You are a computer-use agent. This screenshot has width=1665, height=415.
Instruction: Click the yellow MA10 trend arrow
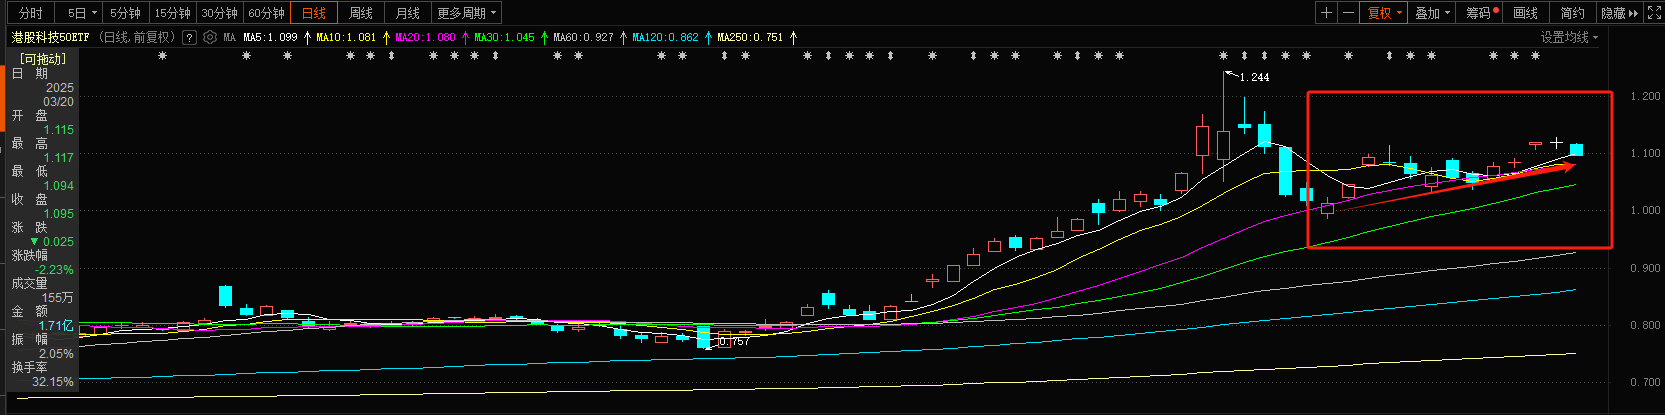(x=386, y=37)
